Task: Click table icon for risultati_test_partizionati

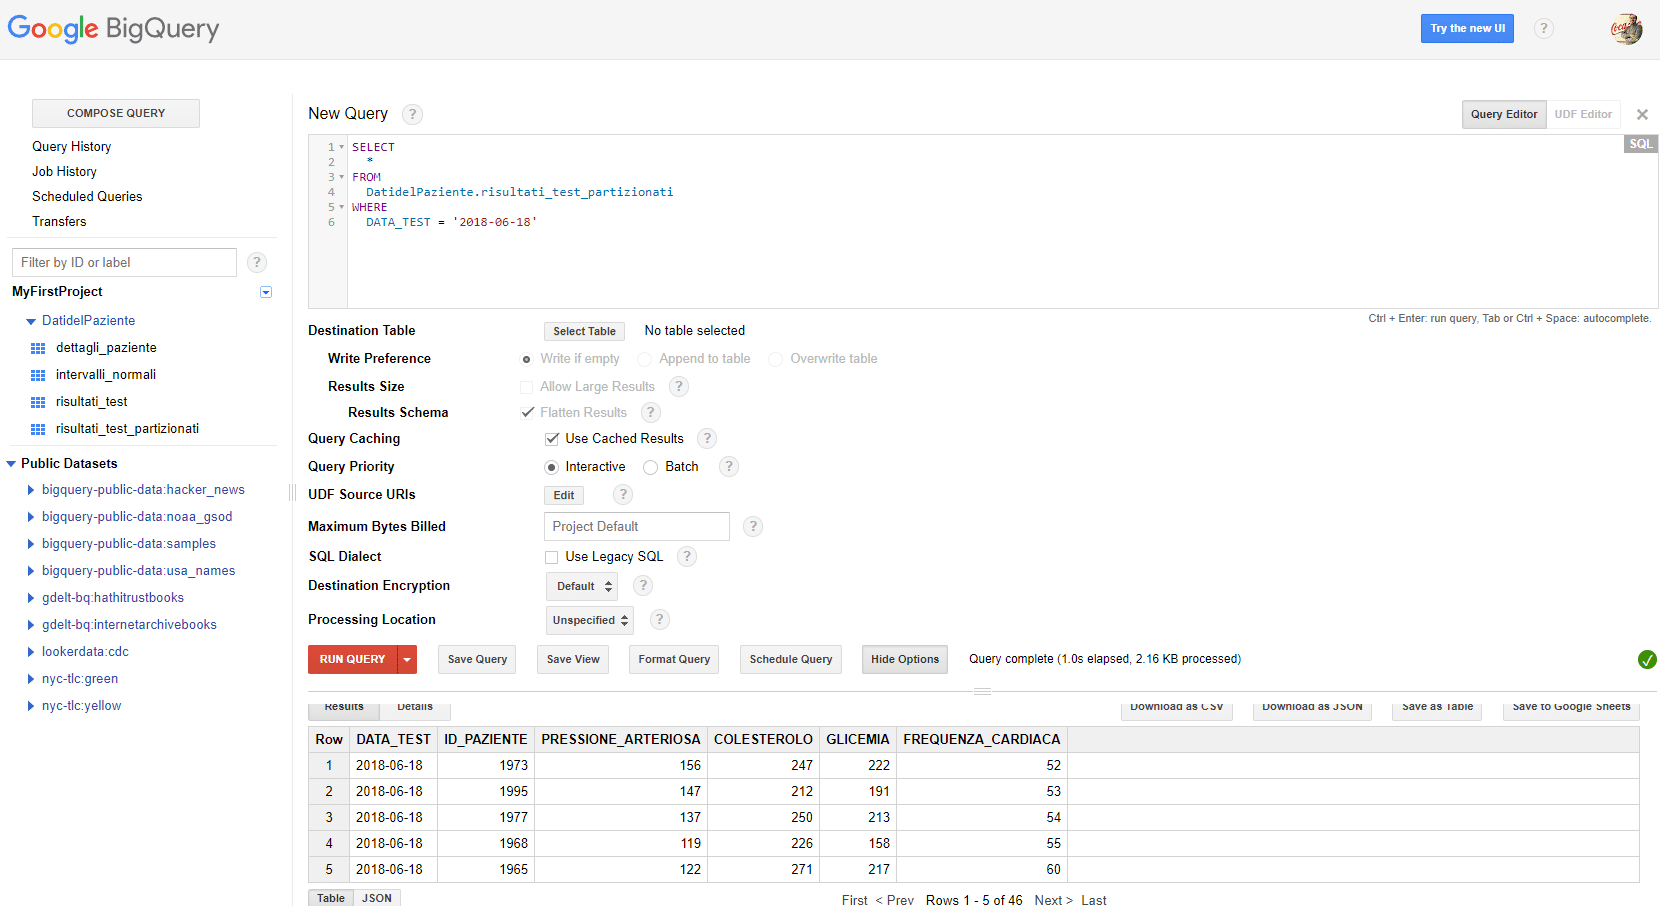Action: 38,429
